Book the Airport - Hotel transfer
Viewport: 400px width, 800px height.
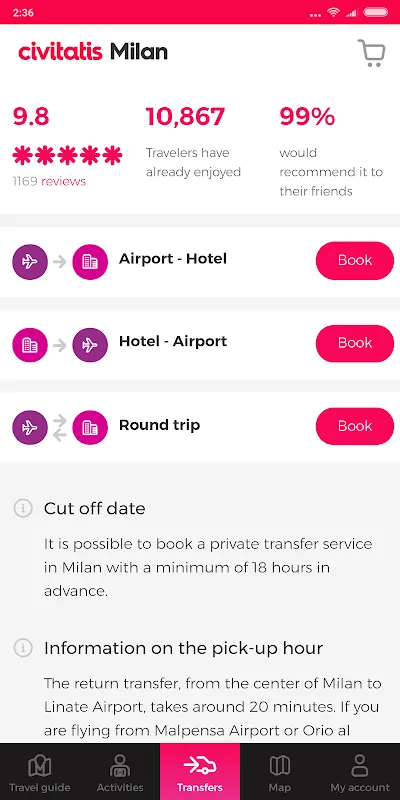355,260
